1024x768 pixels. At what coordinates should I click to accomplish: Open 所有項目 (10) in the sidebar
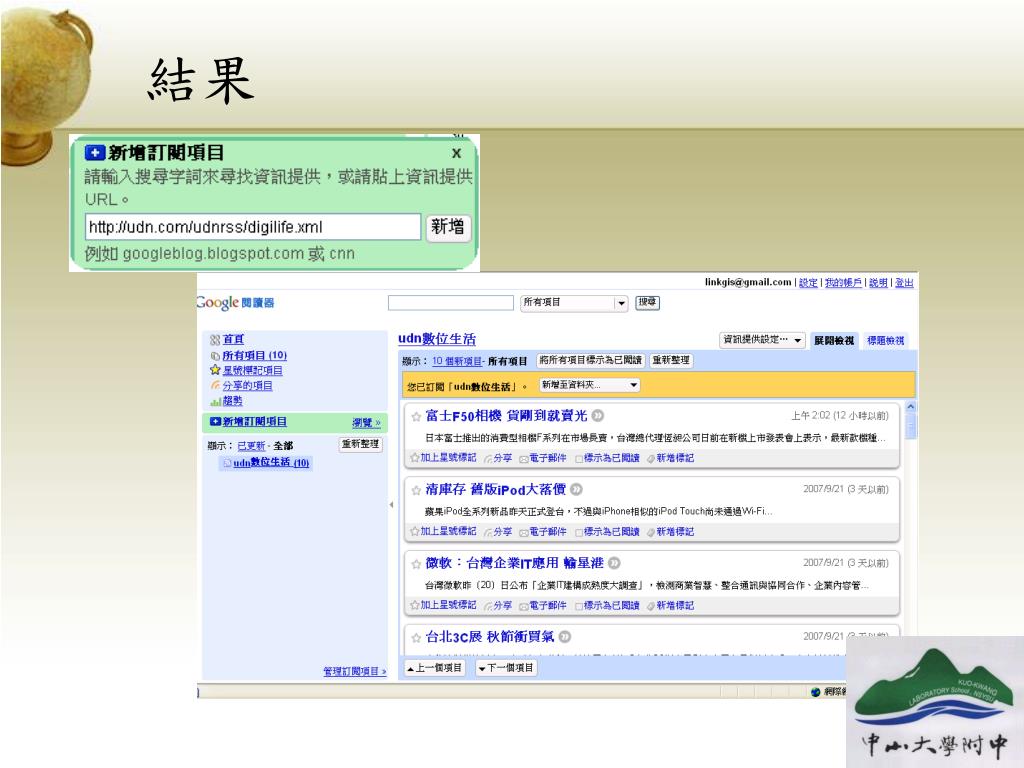click(x=255, y=355)
